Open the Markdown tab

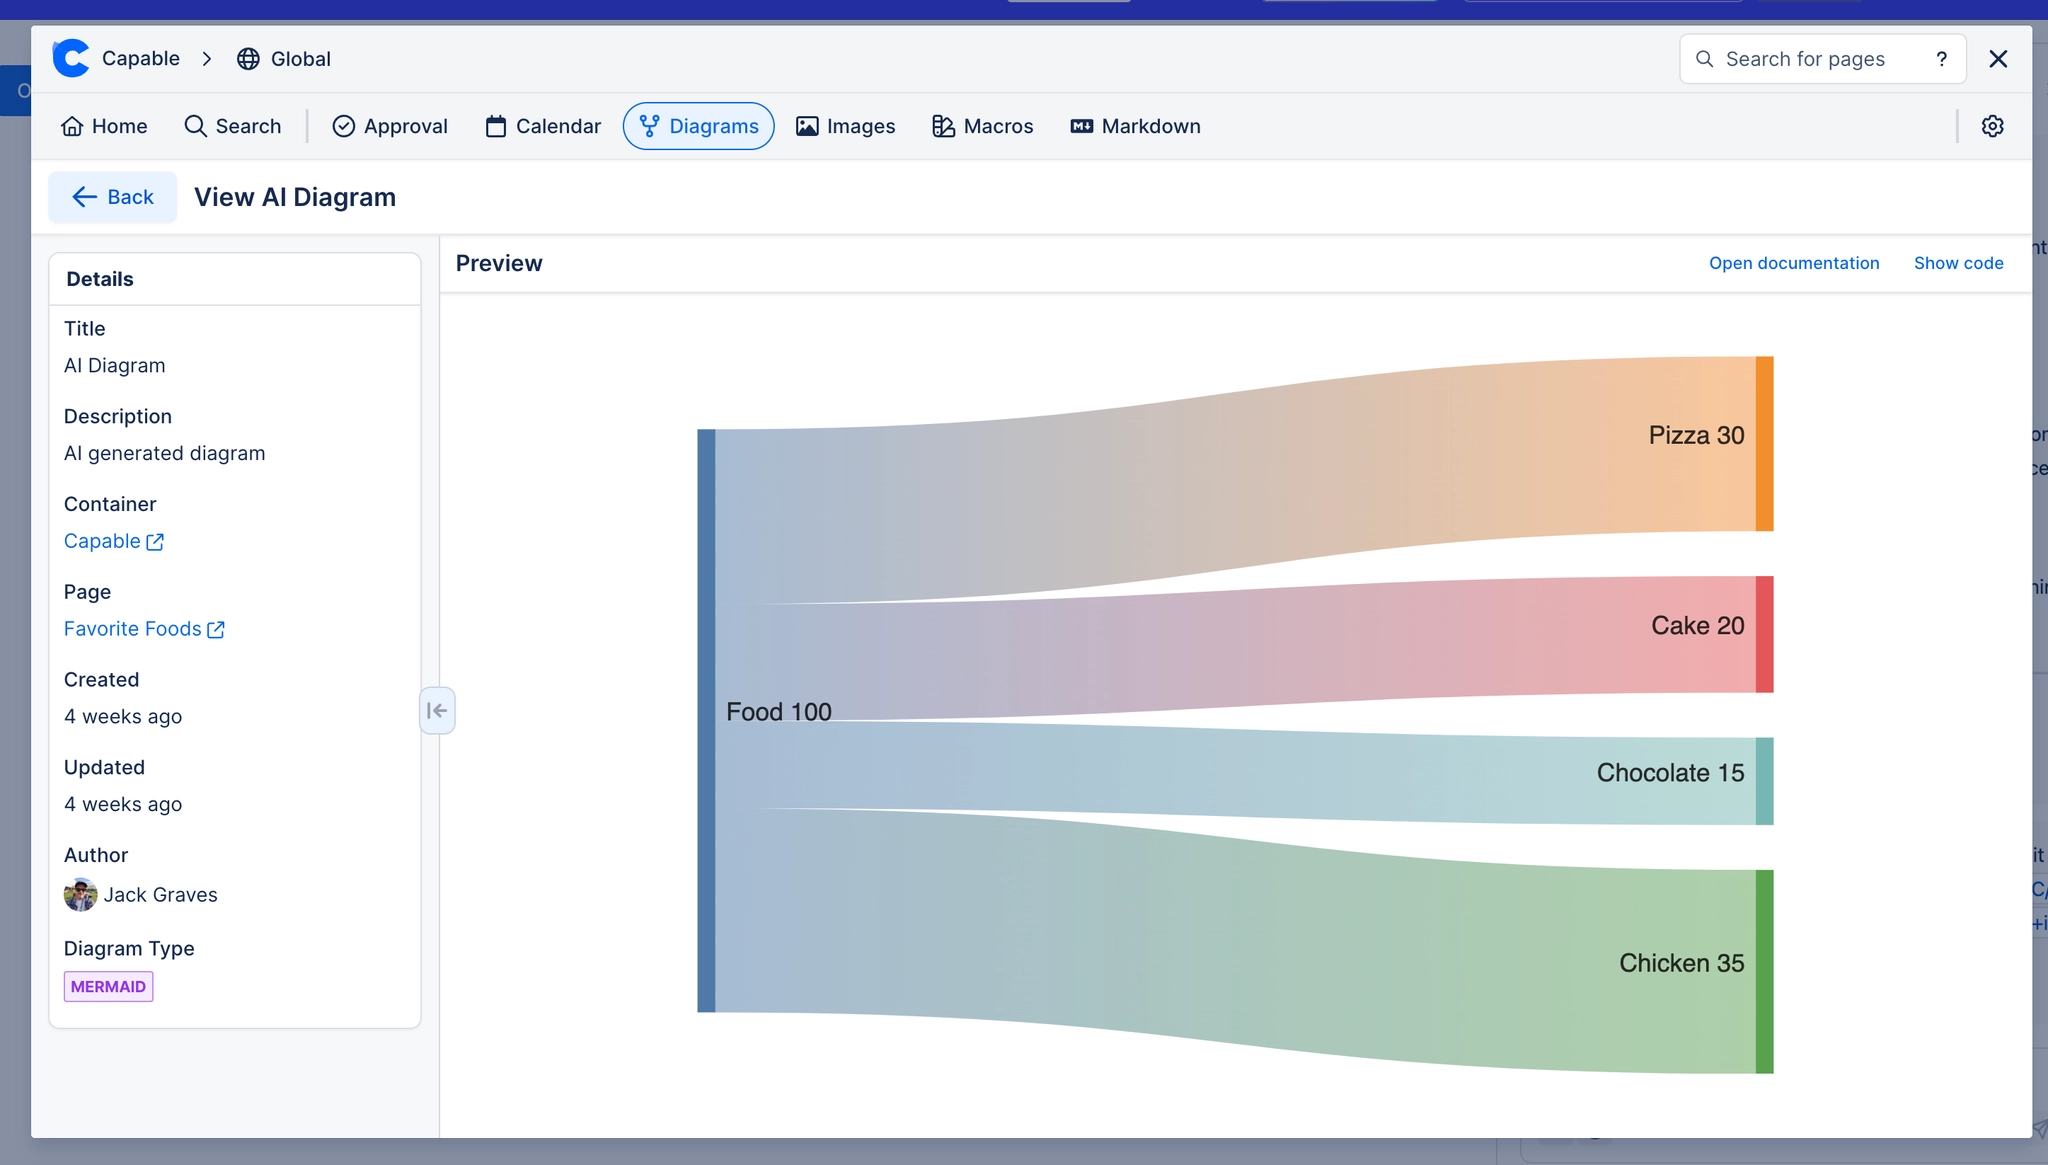1135,126
